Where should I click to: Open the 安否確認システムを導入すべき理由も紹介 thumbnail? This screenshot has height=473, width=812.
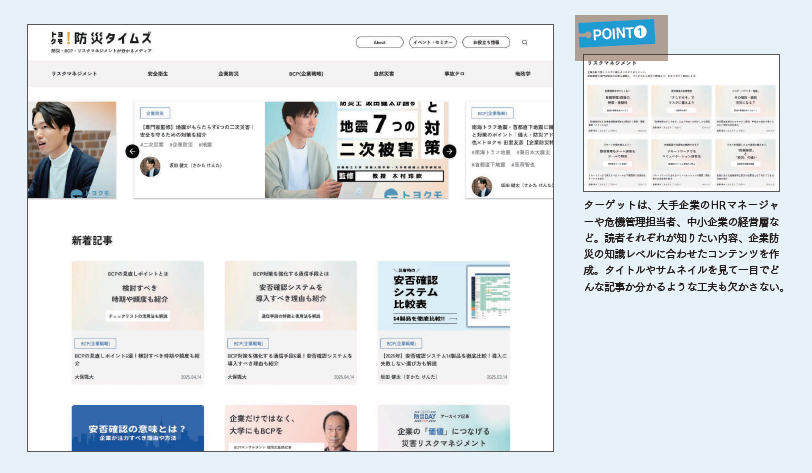pyautogui.click(x=291, y=296)
